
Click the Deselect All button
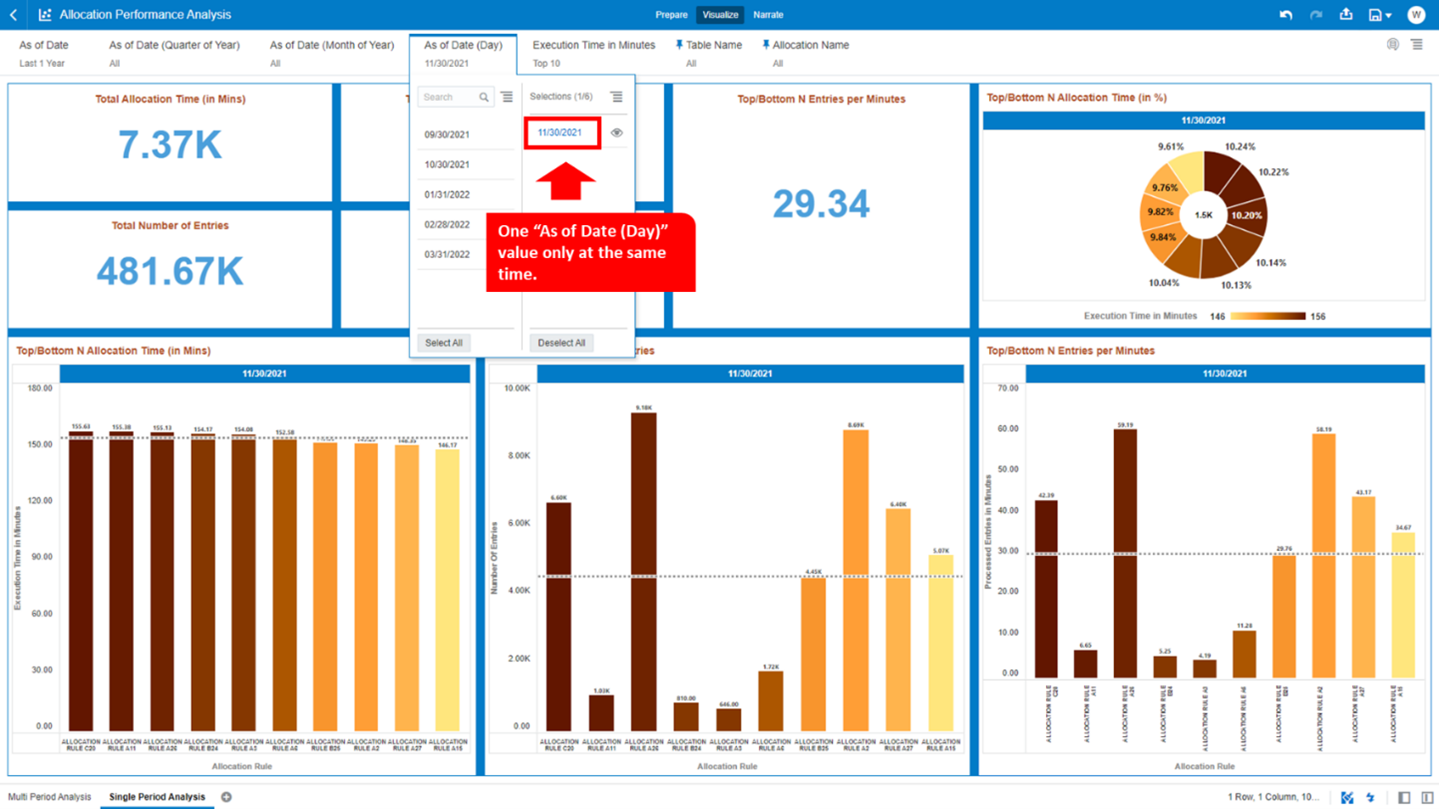coord(561,342)
